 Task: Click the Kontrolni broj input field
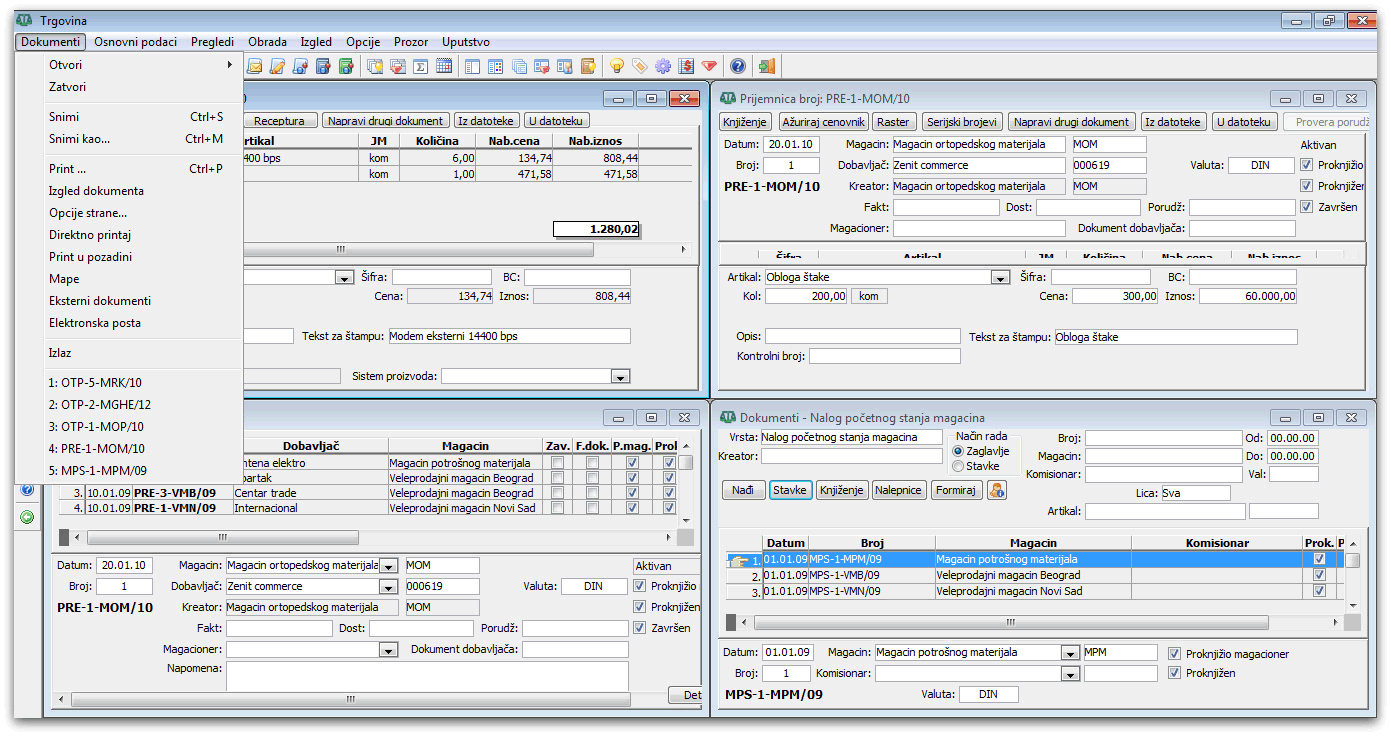click(884, 356)
